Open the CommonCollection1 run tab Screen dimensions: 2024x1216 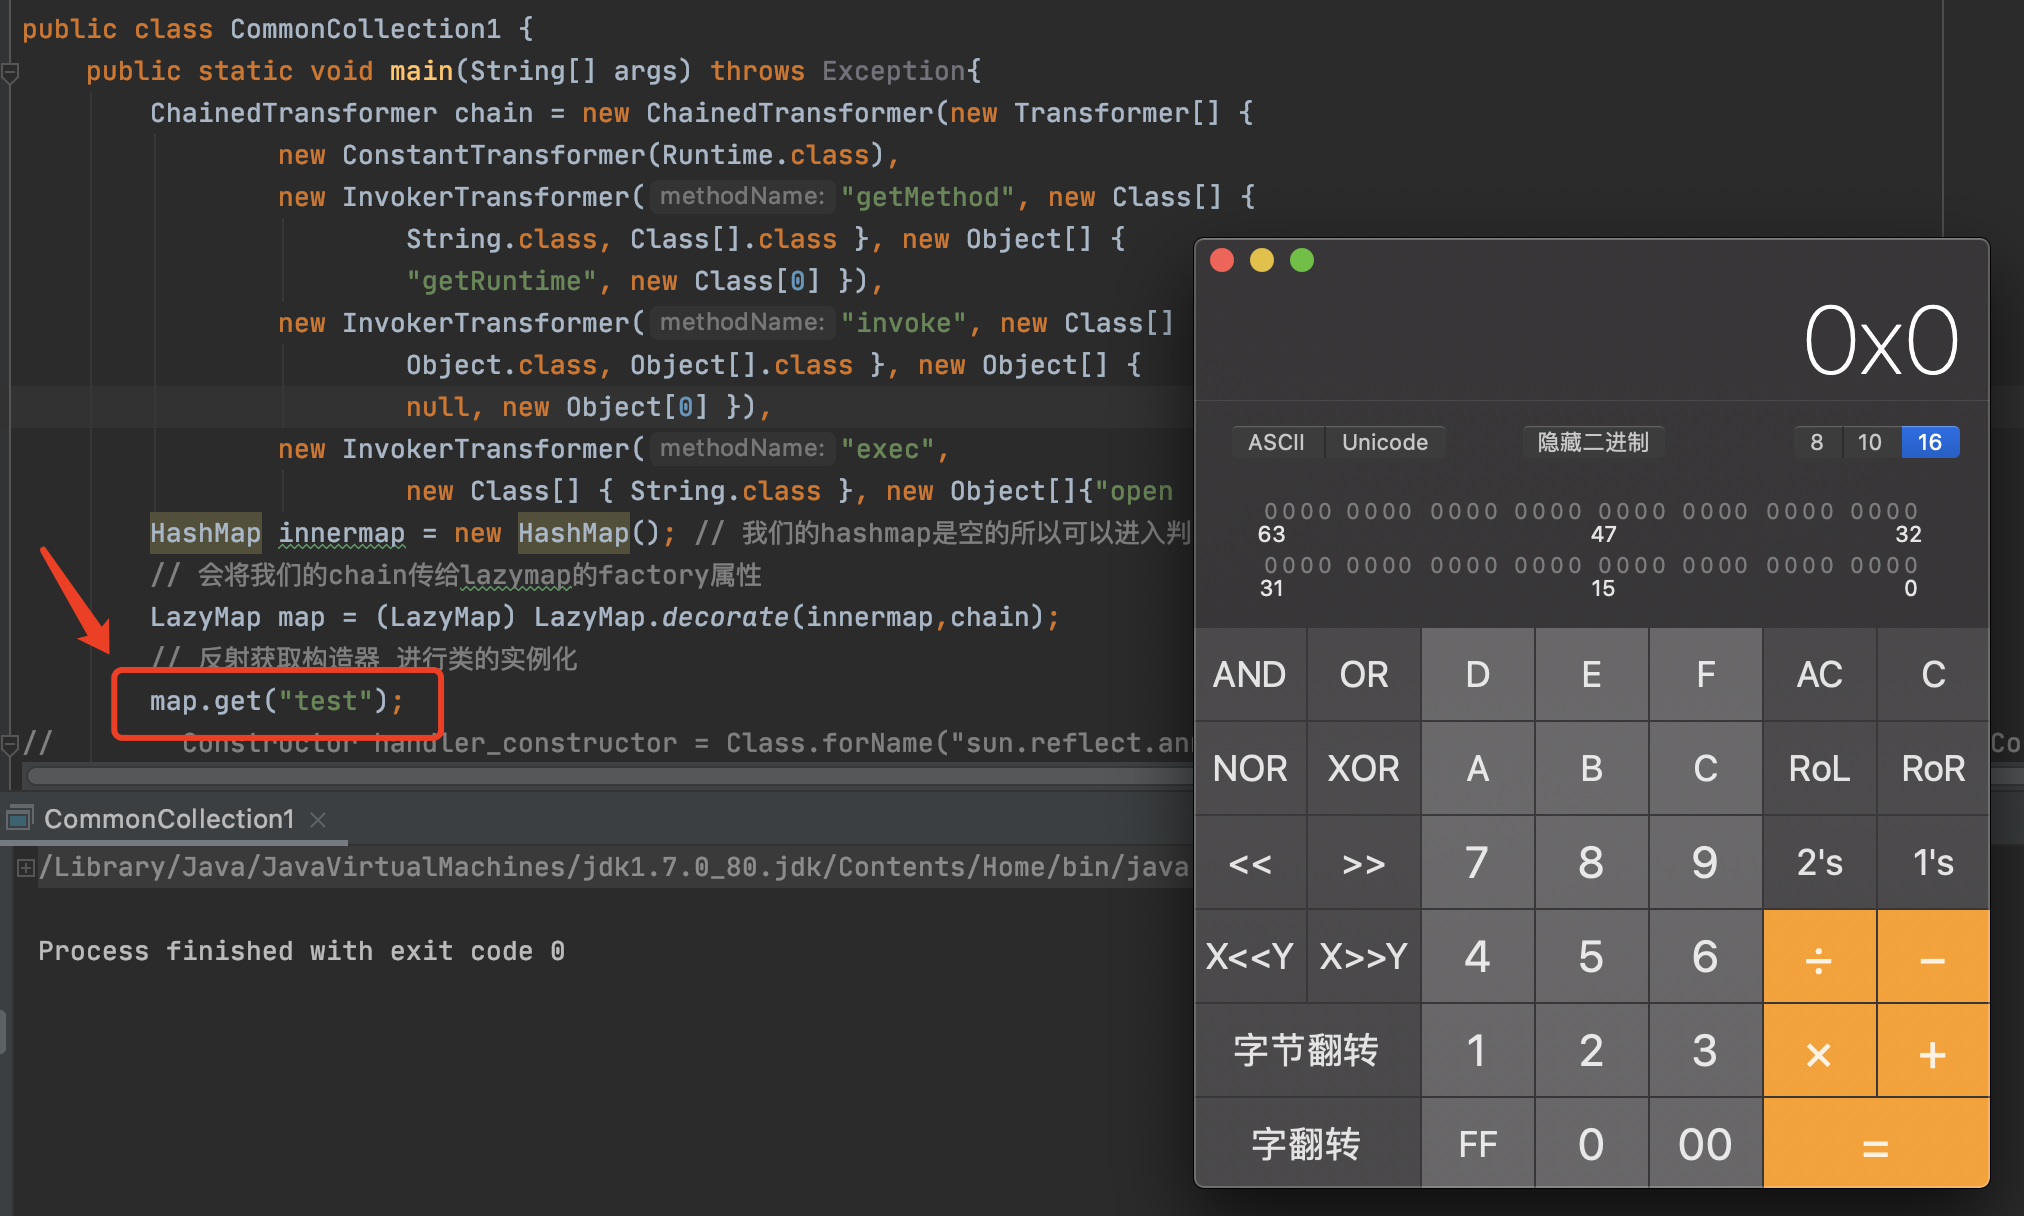[168, 819]
